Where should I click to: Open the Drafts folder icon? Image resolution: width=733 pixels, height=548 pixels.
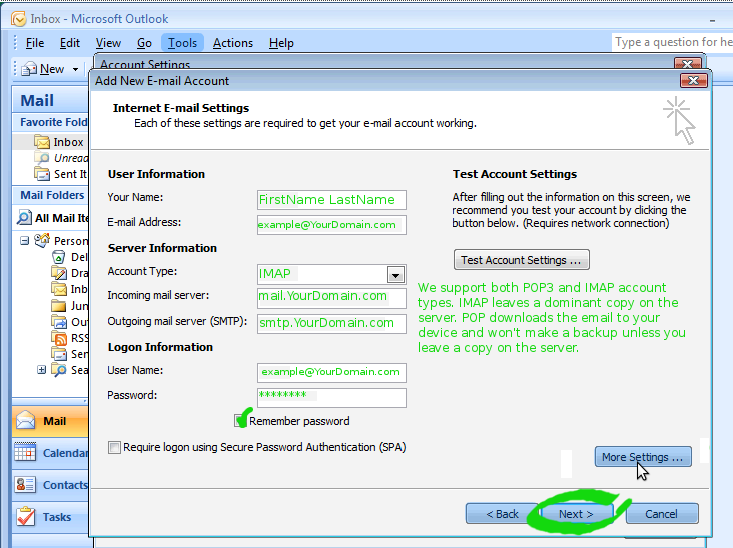point(58,273)
